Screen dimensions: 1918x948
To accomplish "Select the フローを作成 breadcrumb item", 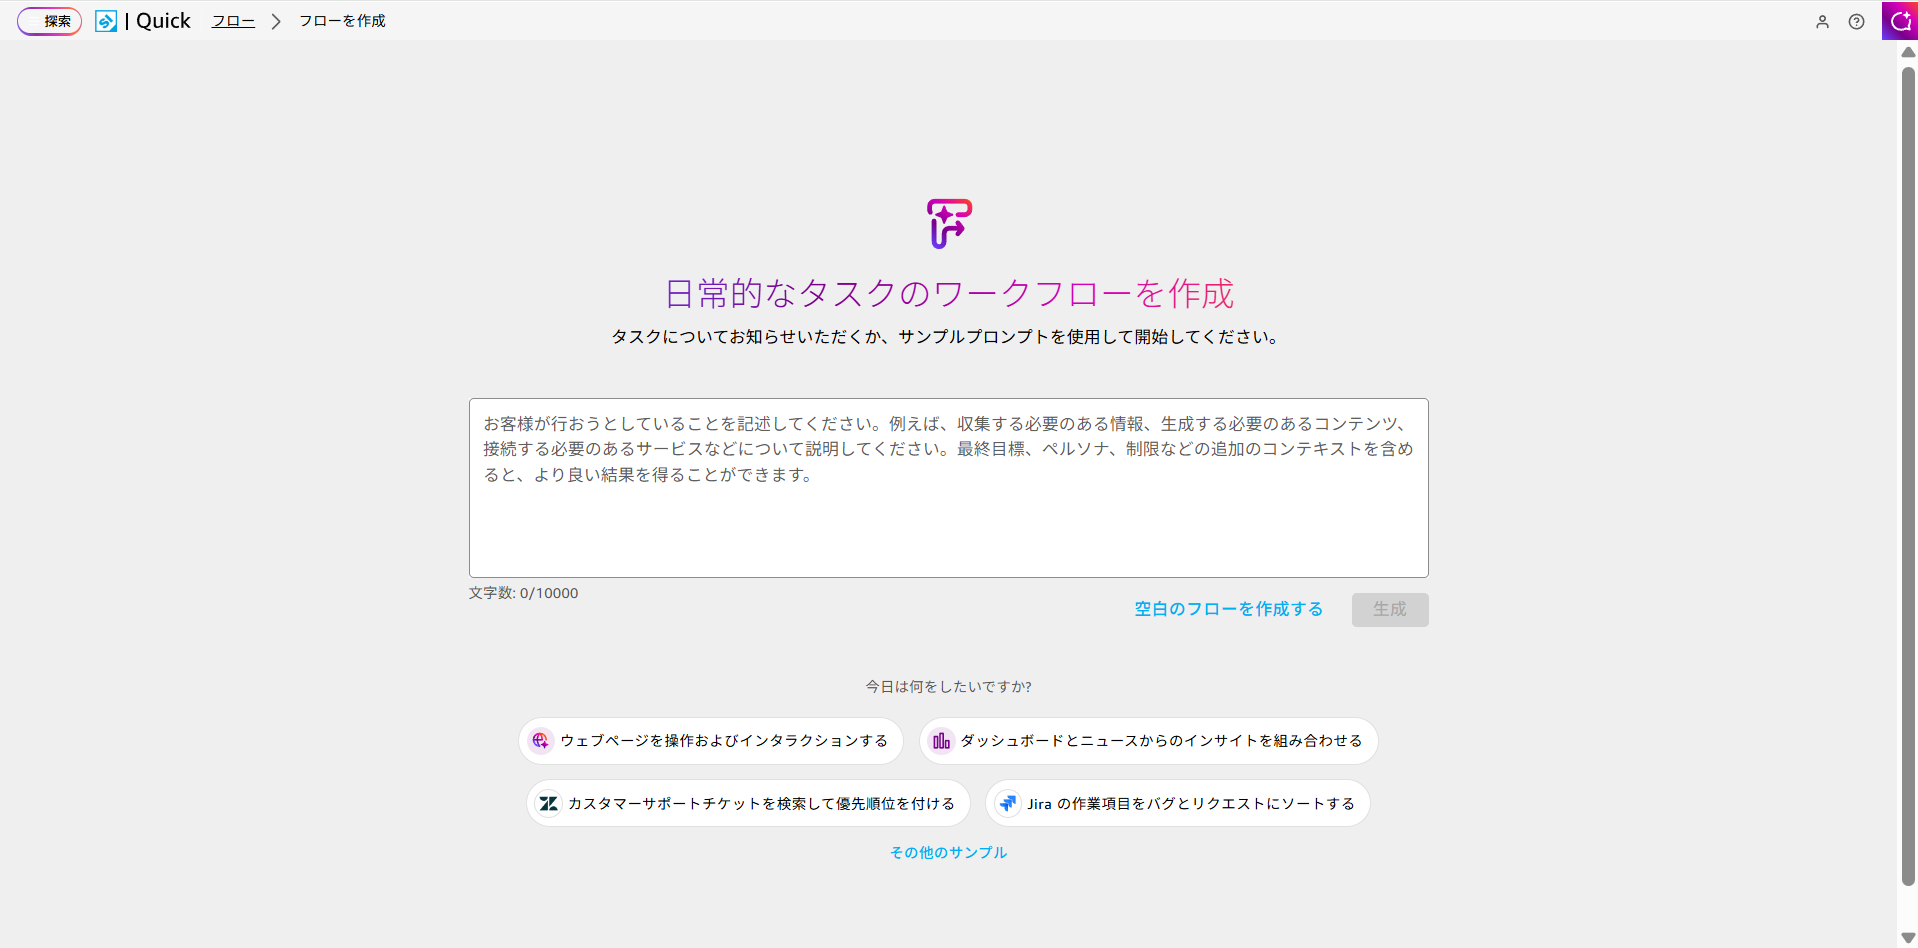I will click(x=342, y=21).
